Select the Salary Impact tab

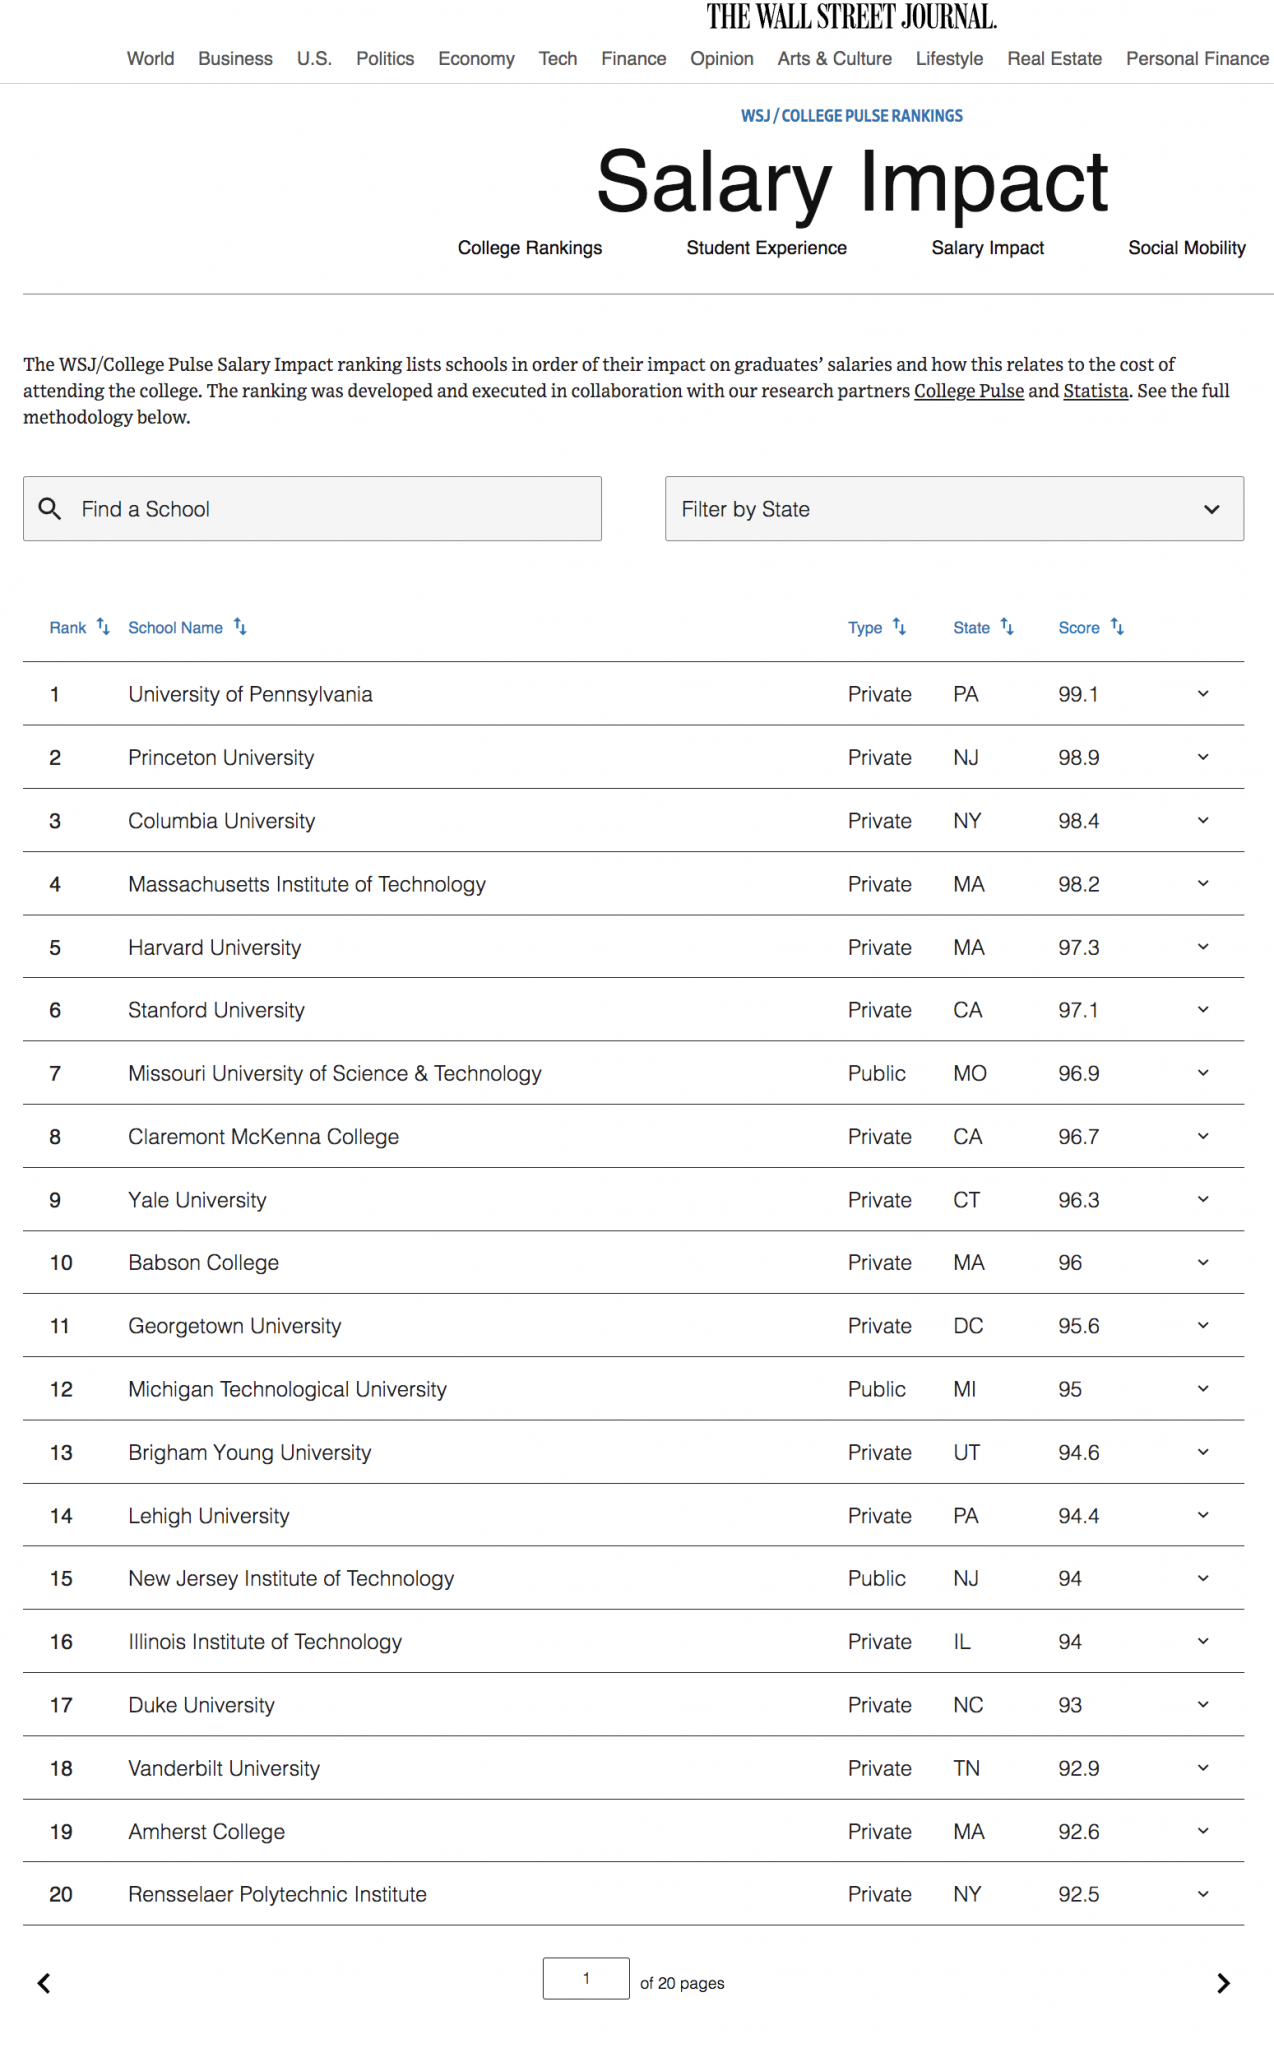tap(988, 248)
